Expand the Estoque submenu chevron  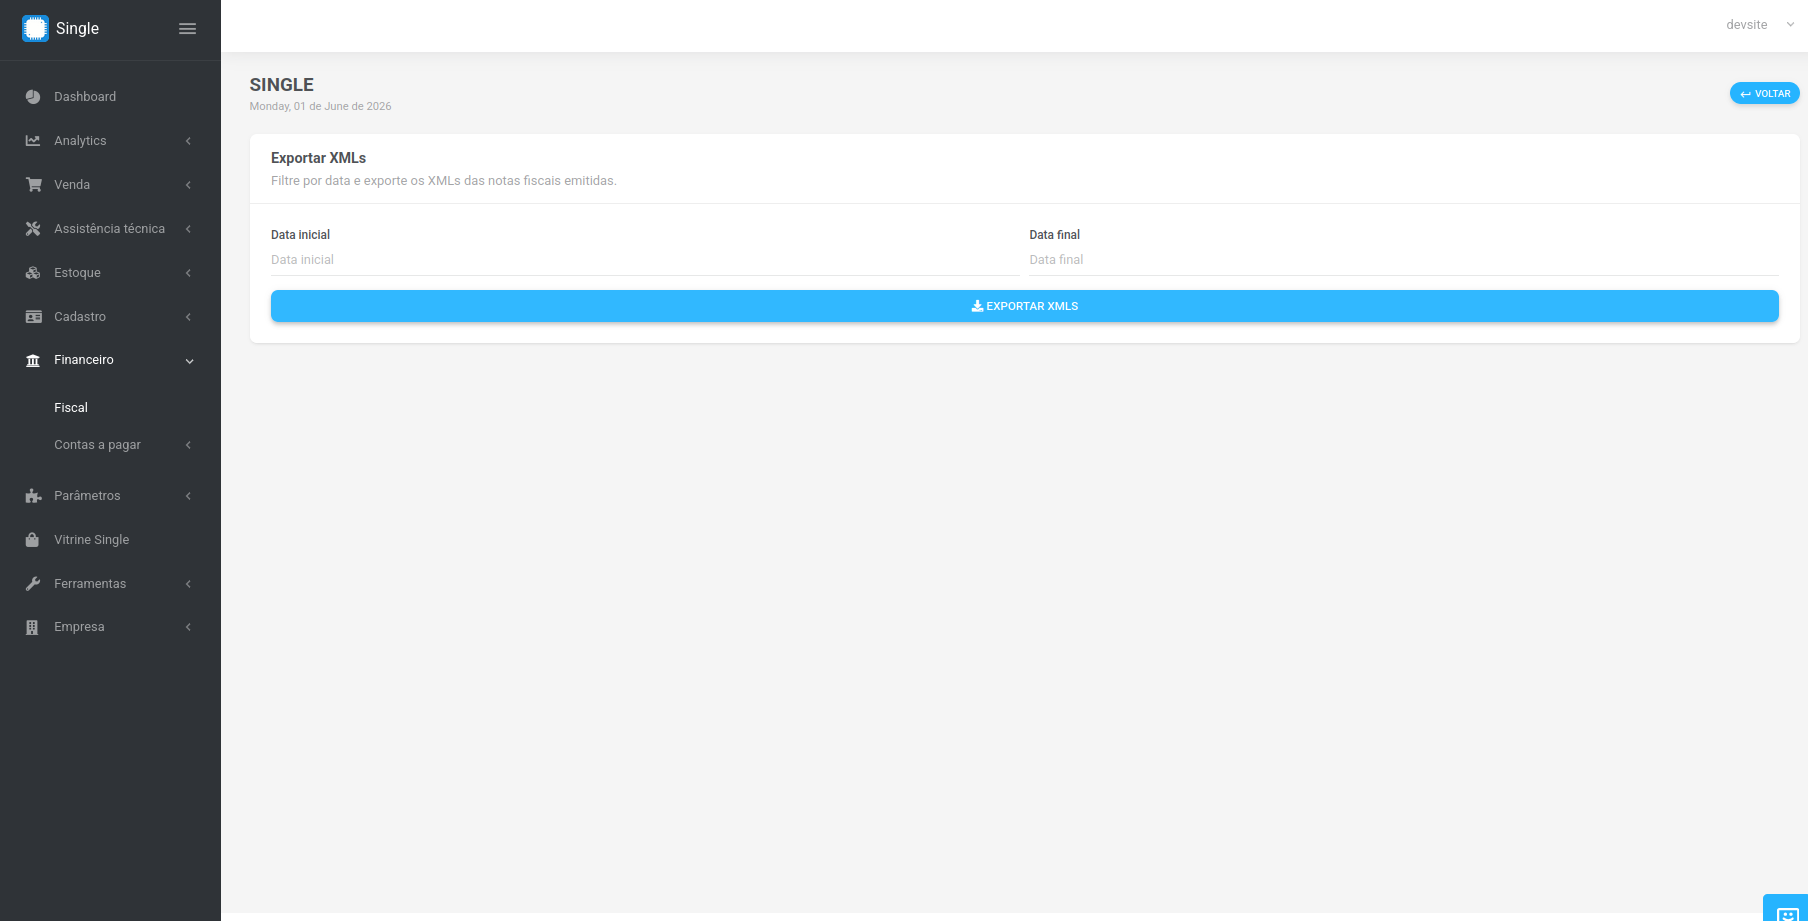(x=188, y=273)
